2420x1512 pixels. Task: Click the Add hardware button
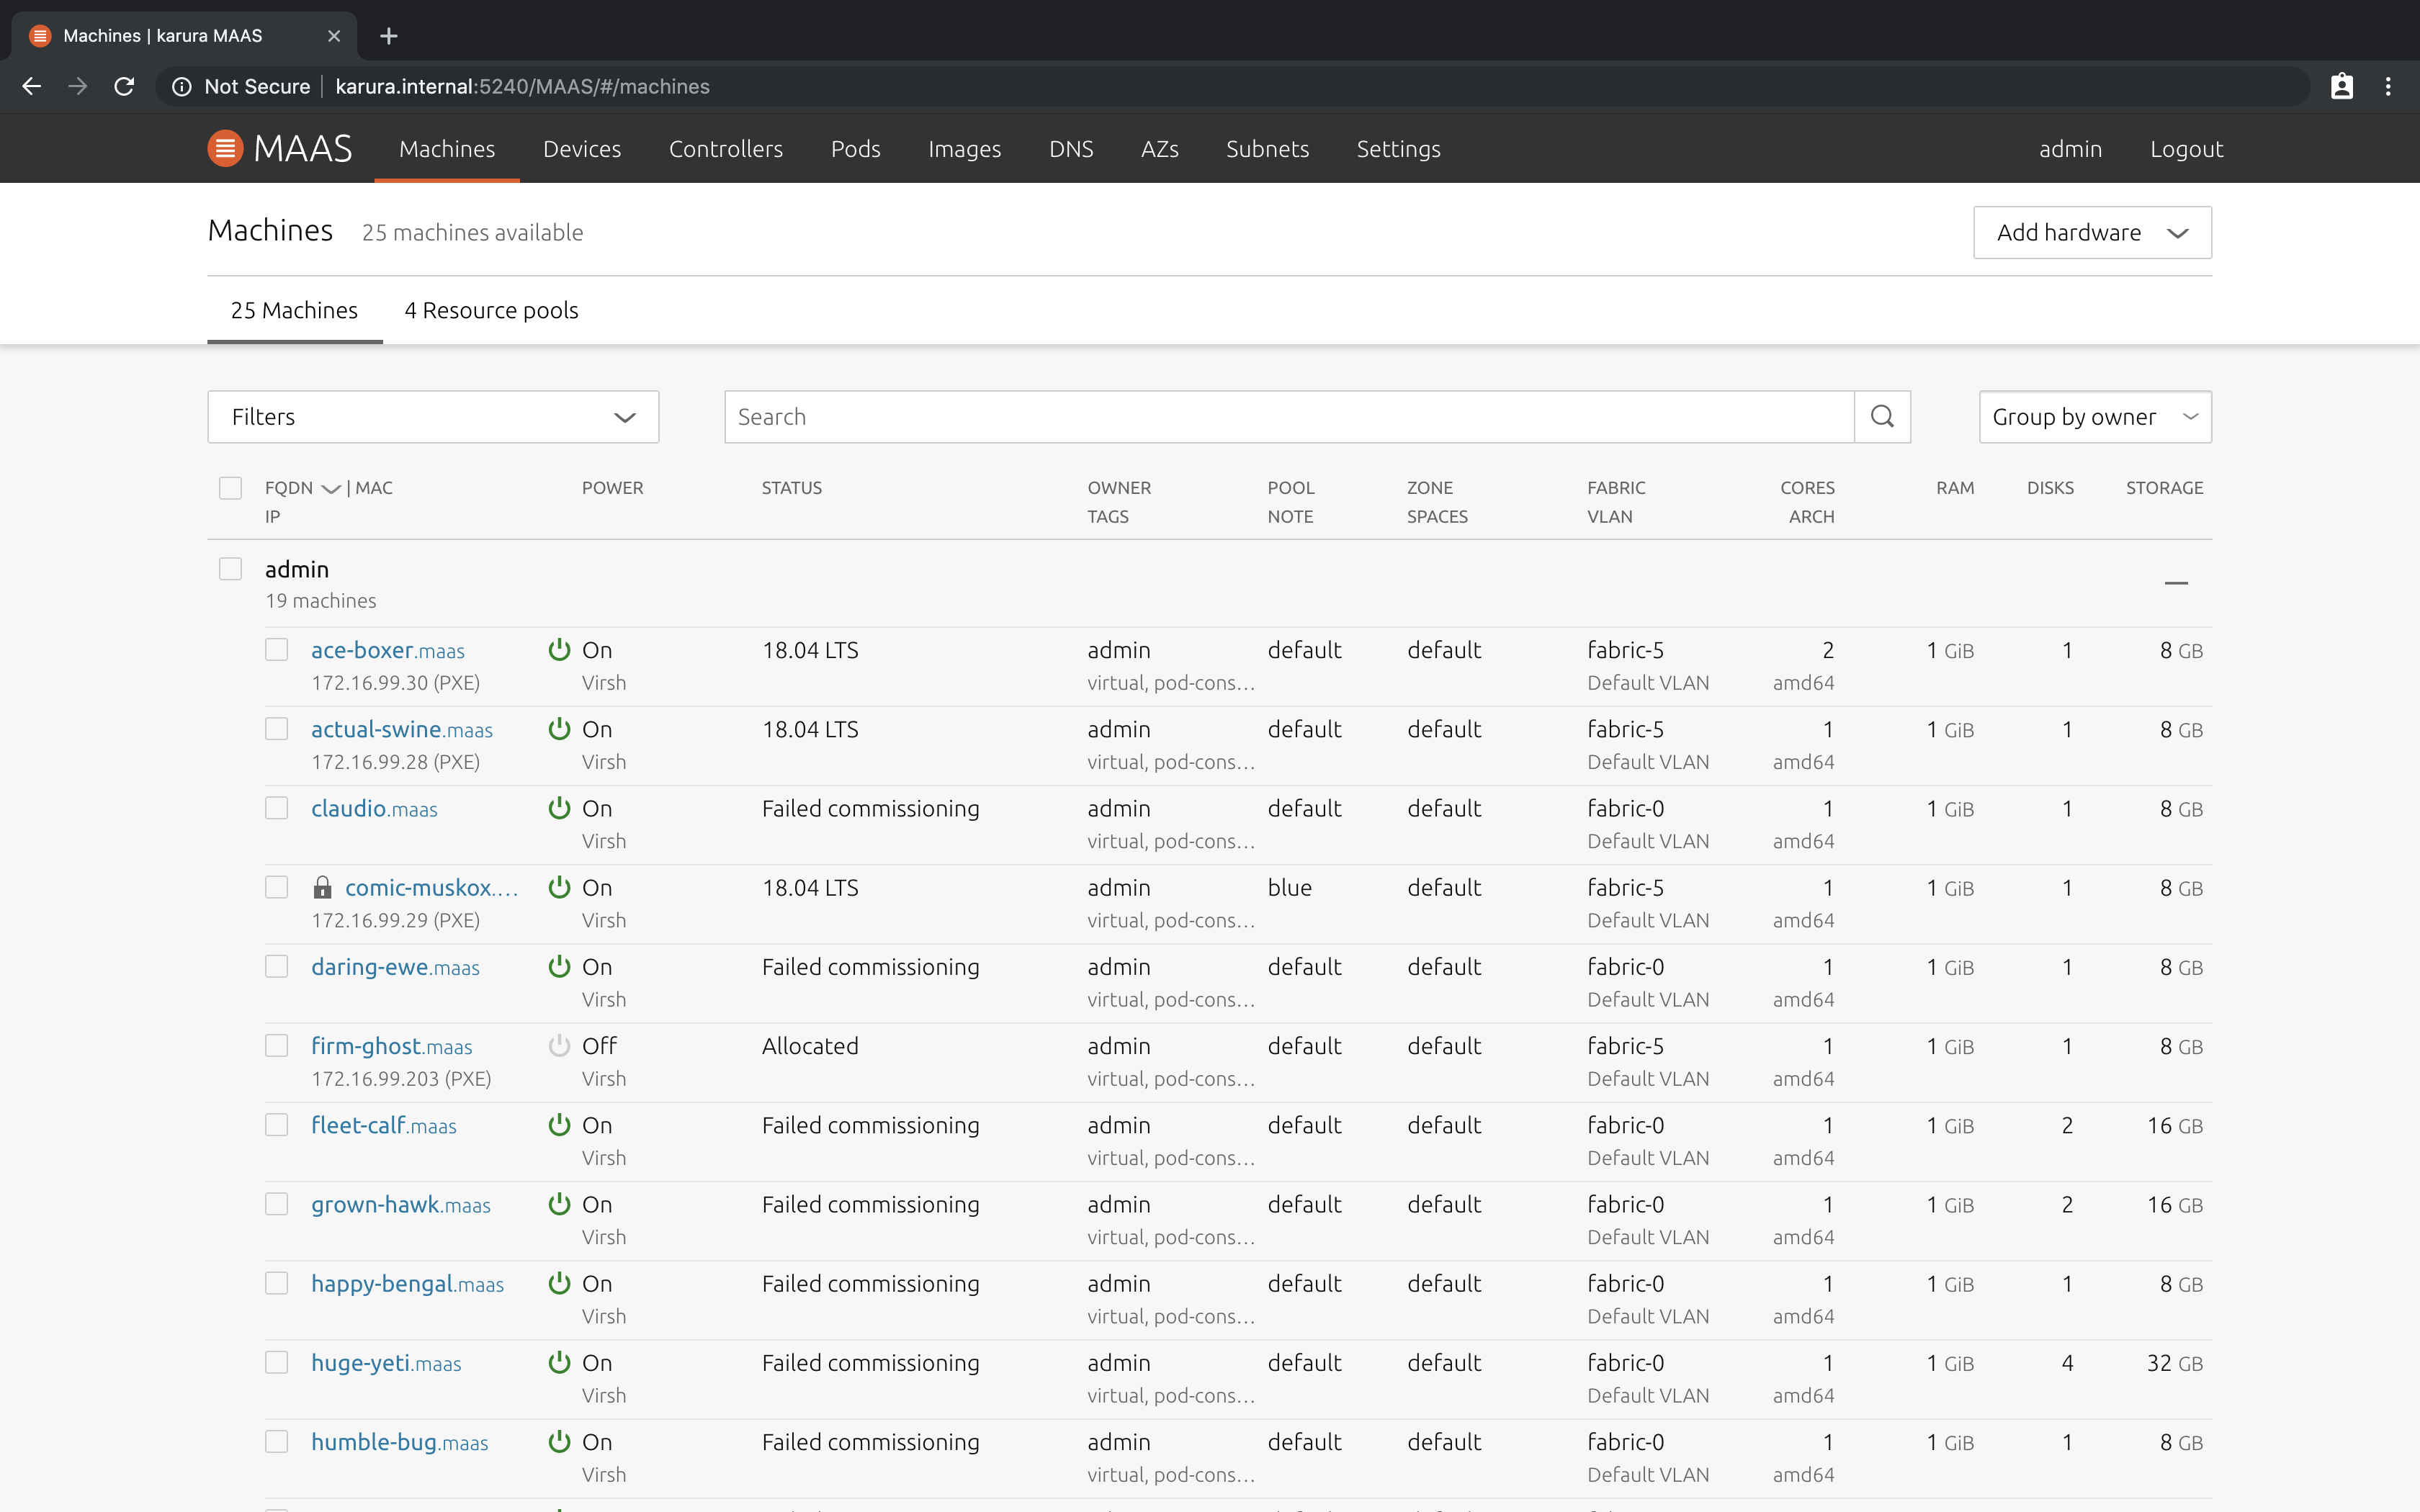click(2091, 233)
